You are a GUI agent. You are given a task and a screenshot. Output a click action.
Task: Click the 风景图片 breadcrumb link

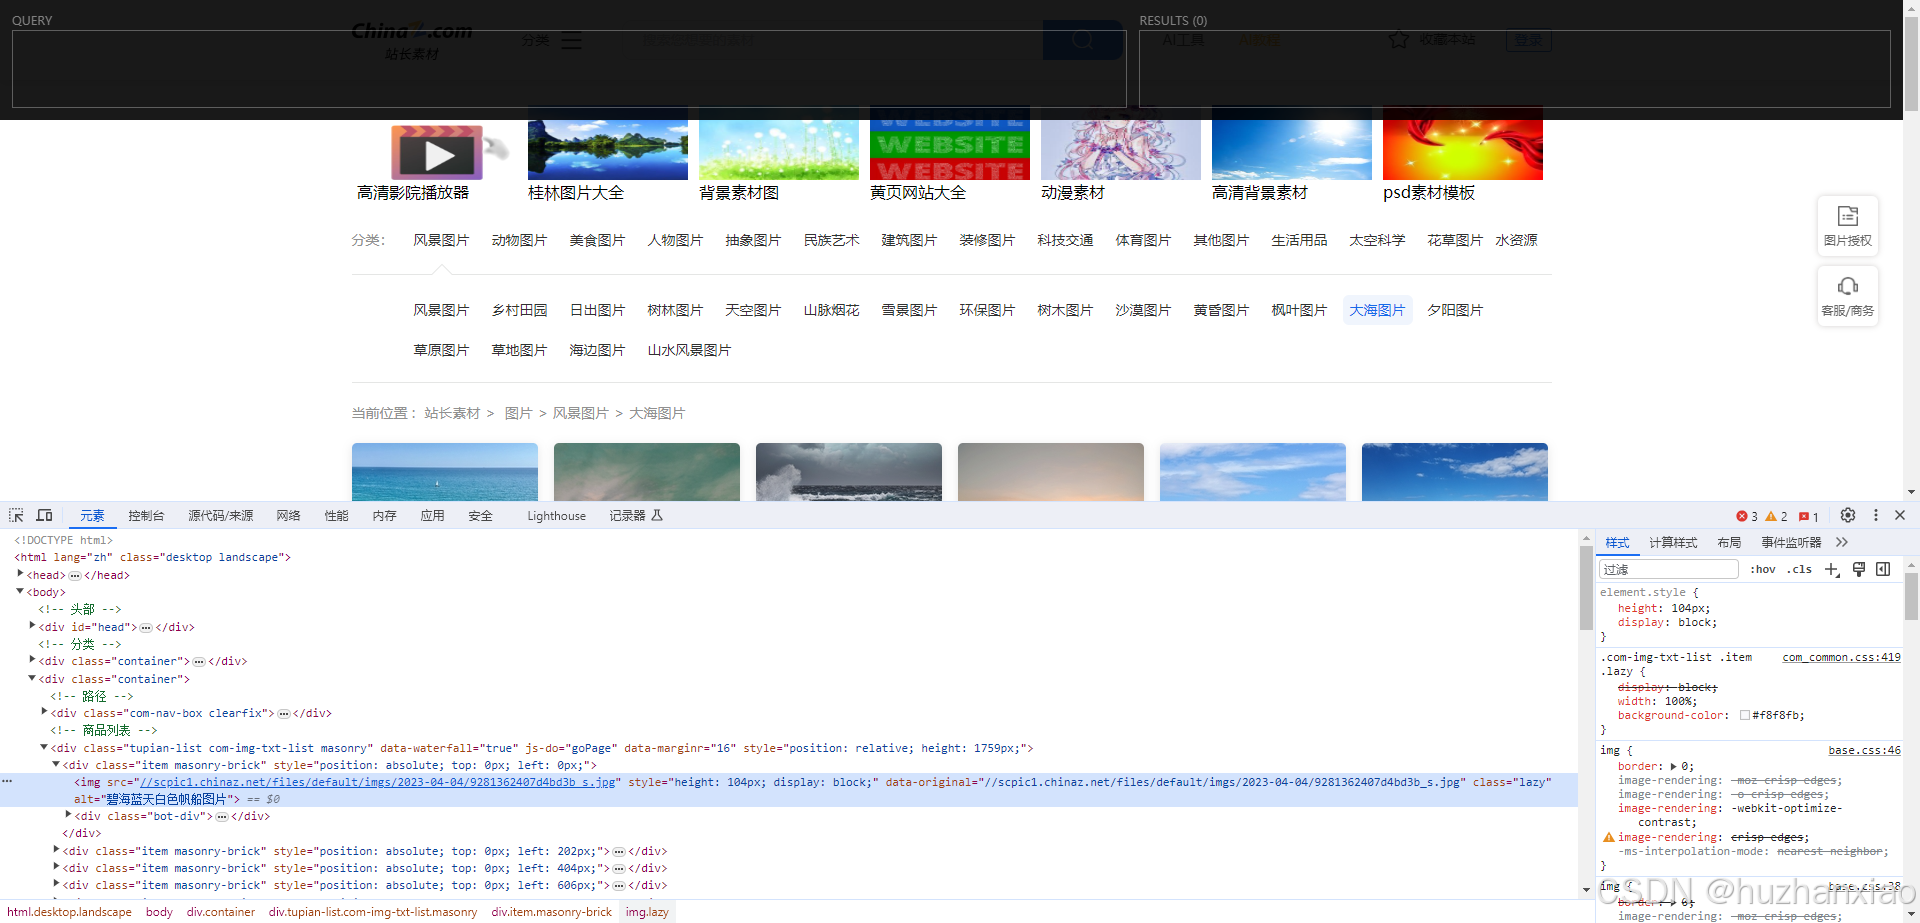point(580,413)
